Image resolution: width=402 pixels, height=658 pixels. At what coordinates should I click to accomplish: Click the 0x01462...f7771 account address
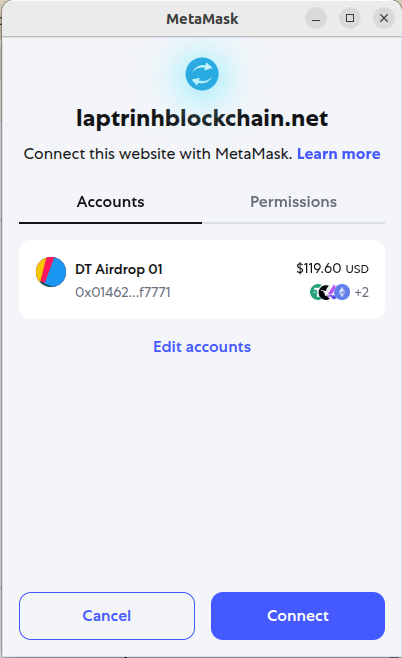[123, 292]
